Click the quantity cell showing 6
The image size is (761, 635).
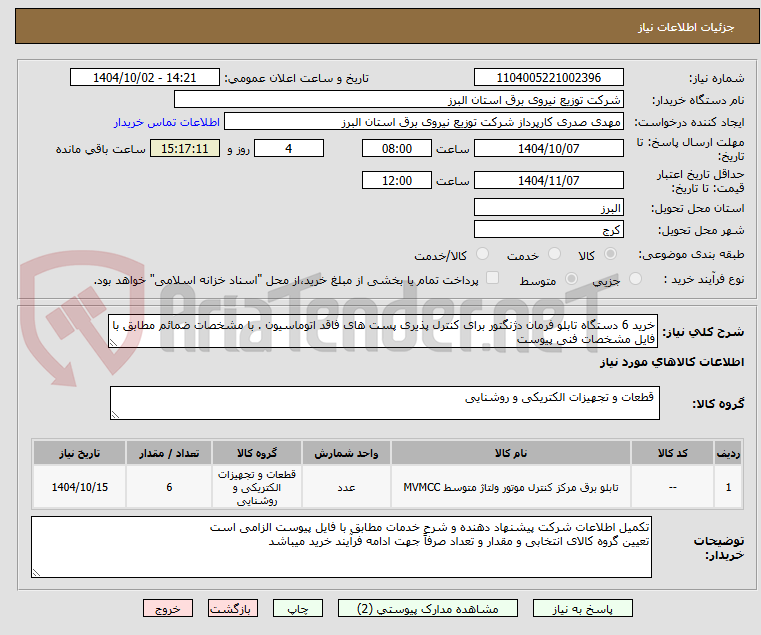pos(169,487)
